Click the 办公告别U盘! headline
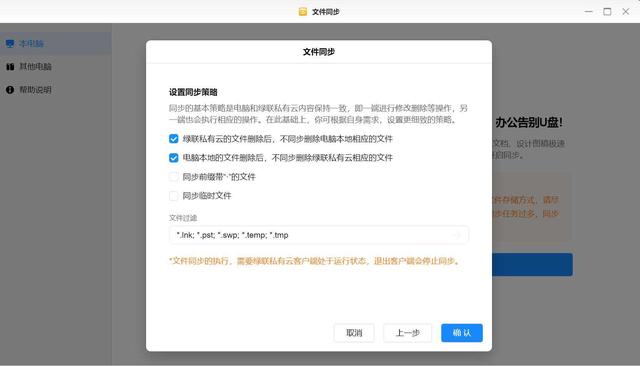 (x=529, y=122)
